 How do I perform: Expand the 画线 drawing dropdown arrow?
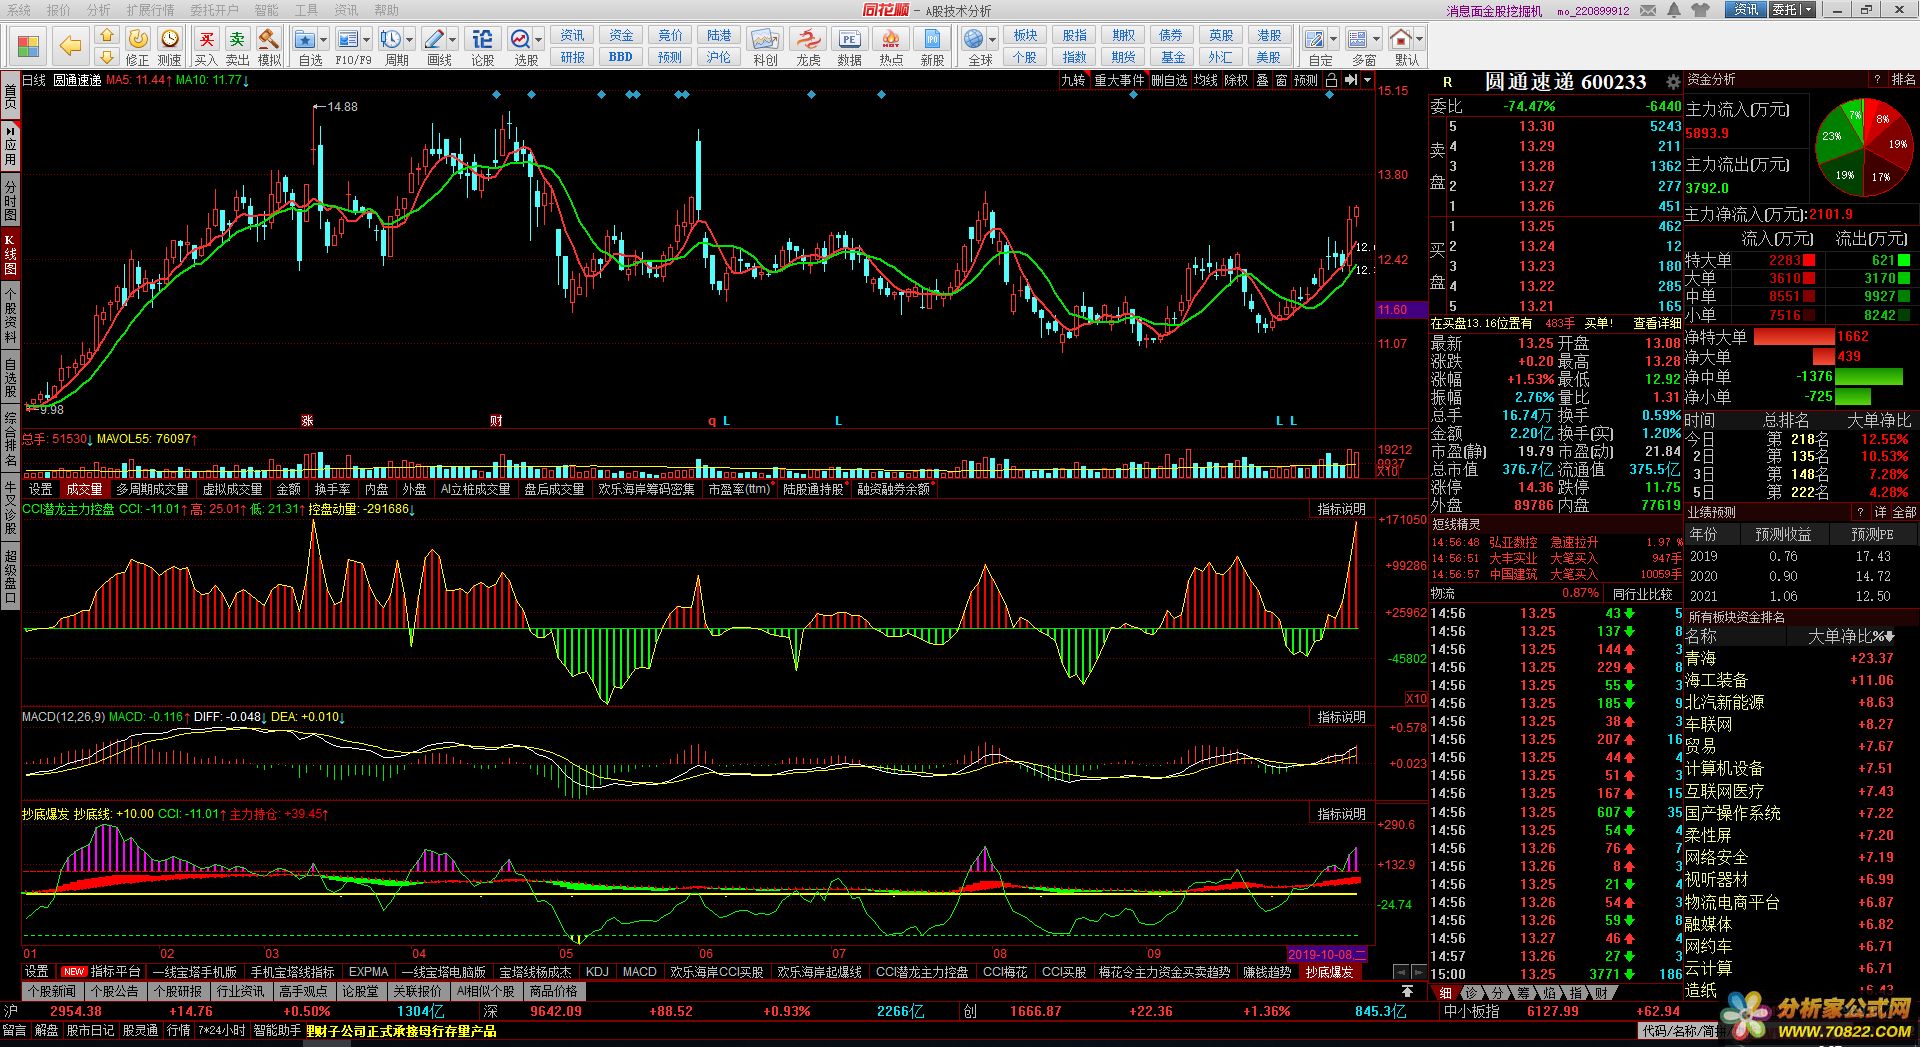[453, 40]
